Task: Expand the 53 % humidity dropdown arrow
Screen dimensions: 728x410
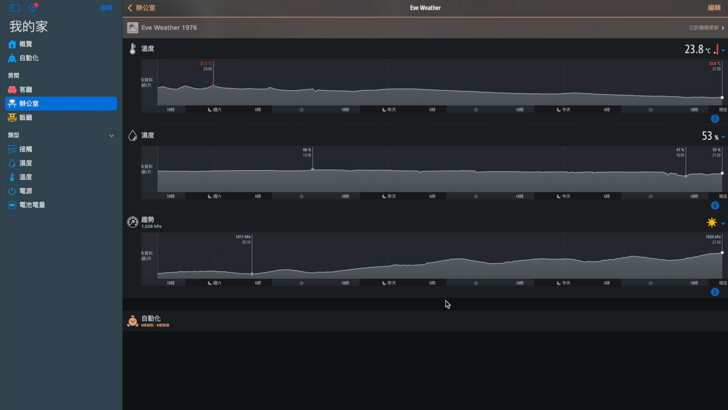Action: [x=723, y=136]
